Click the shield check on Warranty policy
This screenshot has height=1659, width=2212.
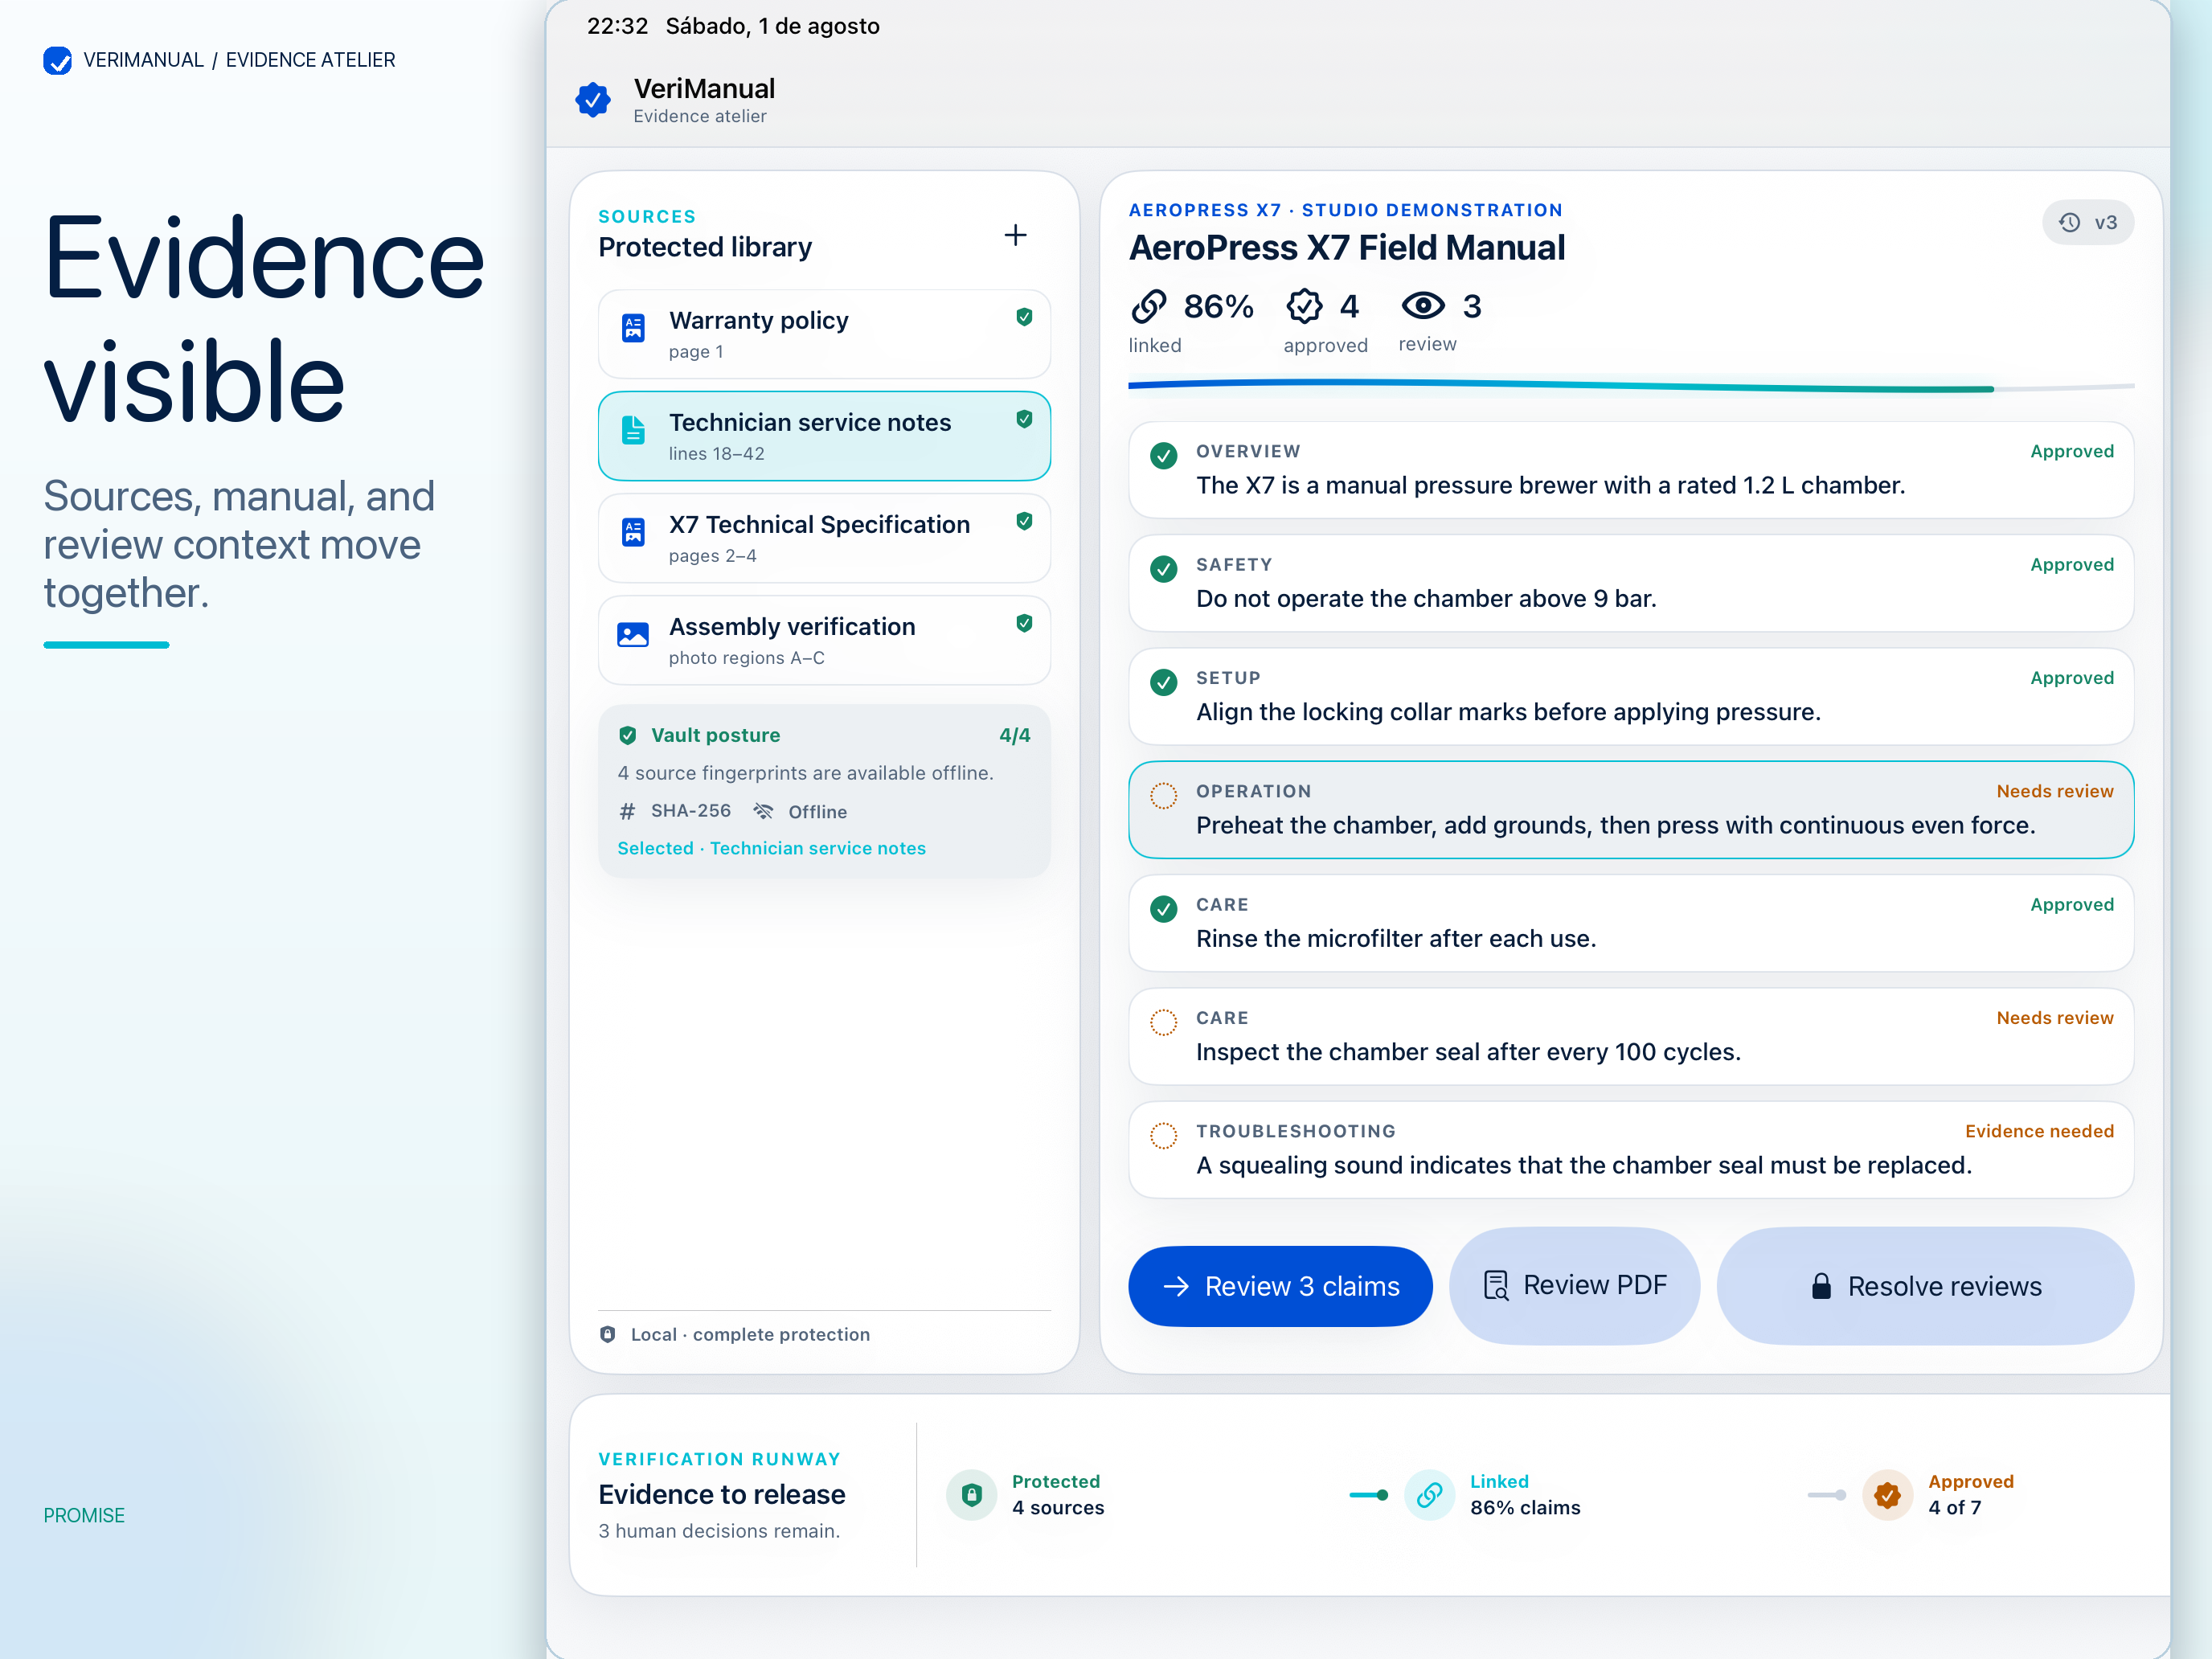coord(1024,317)
